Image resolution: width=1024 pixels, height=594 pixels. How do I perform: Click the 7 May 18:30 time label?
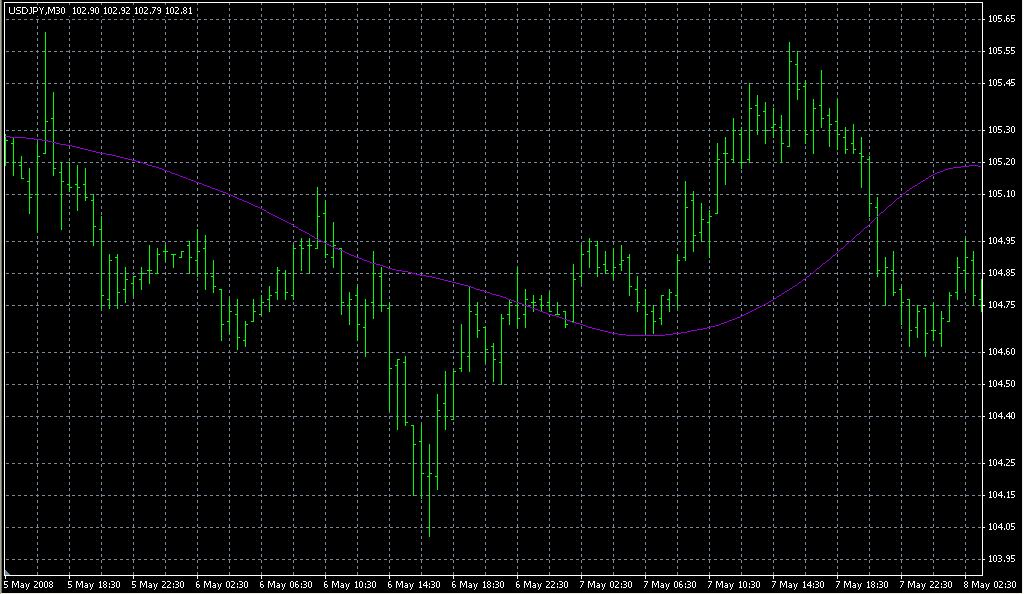(861, 585)
